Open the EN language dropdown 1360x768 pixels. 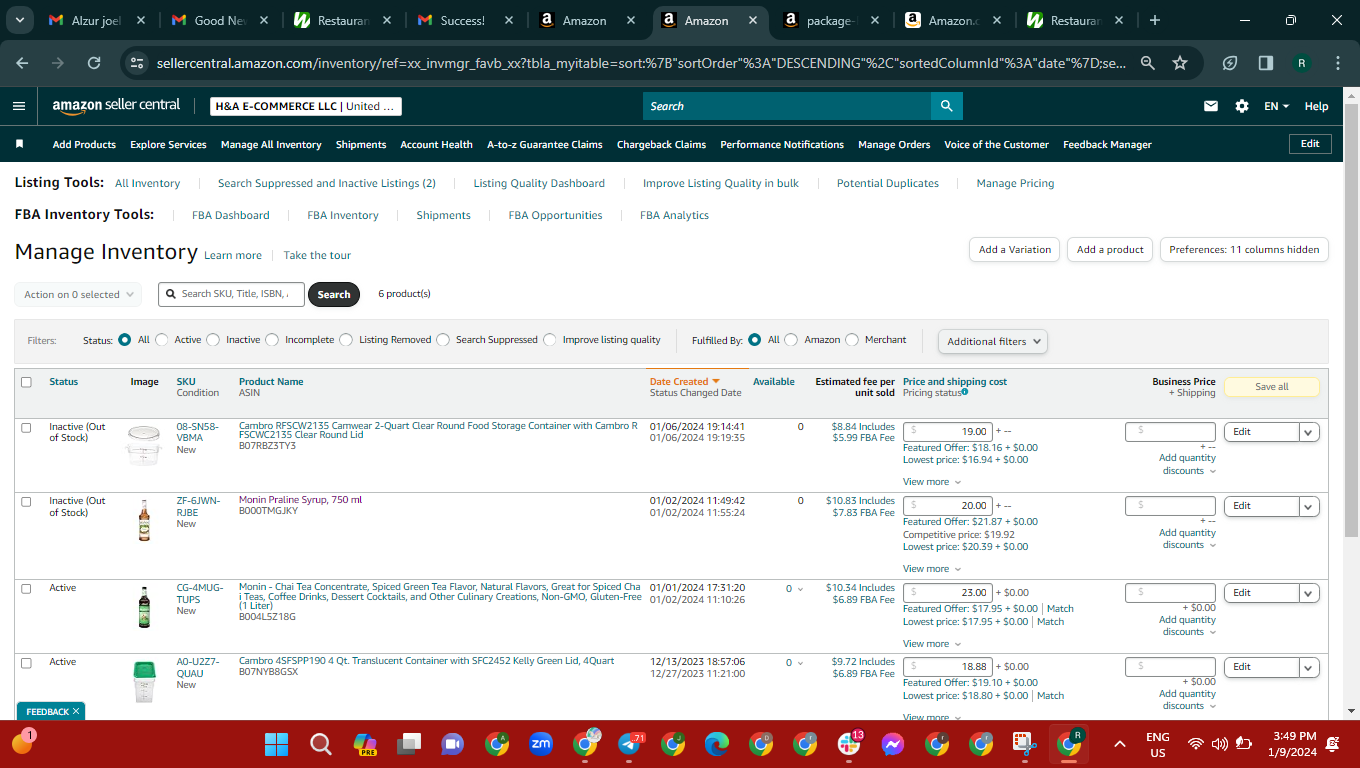pyautogui.click(x=1277, y=106)
